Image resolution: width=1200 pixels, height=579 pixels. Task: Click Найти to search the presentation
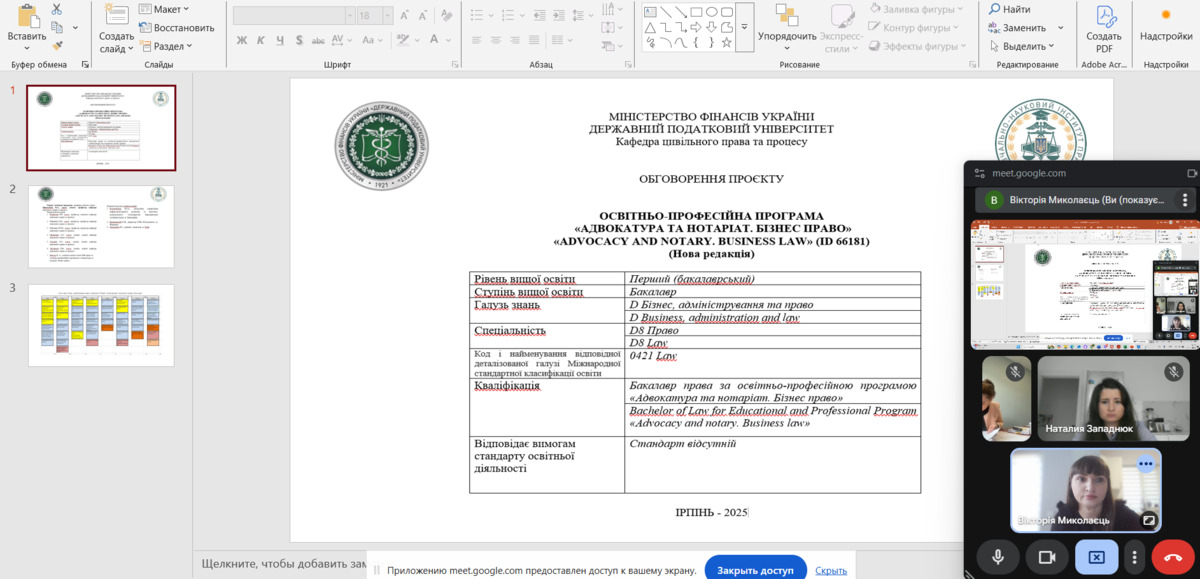(x=1010, y=9)
